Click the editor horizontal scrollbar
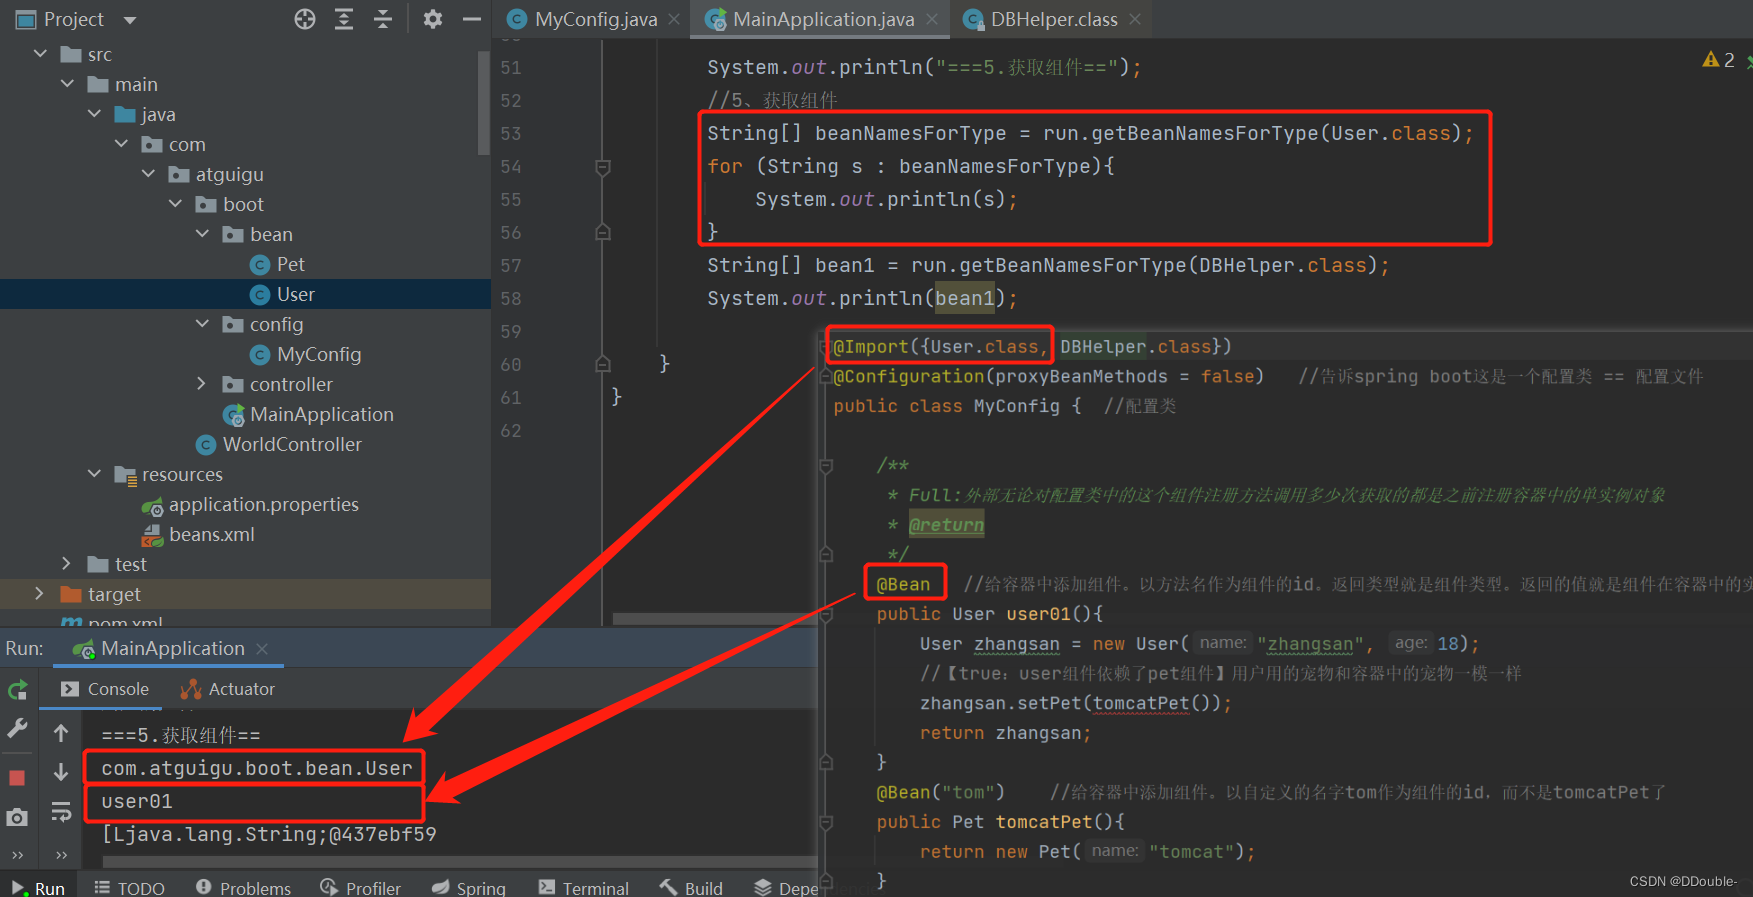 pyautogui.click(x=715, y=619)
